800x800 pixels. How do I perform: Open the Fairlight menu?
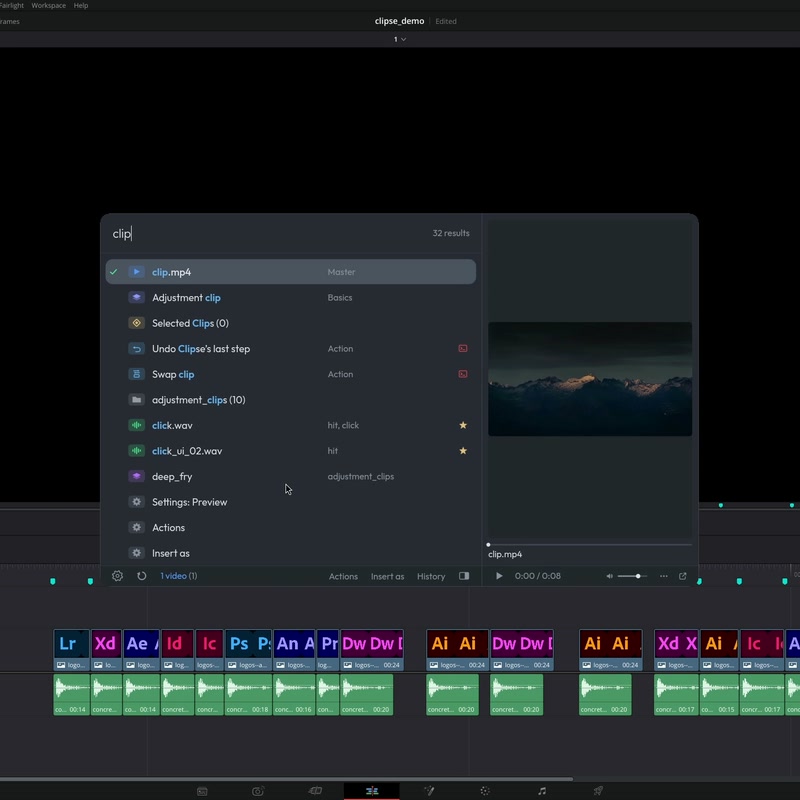pos(11,5)
